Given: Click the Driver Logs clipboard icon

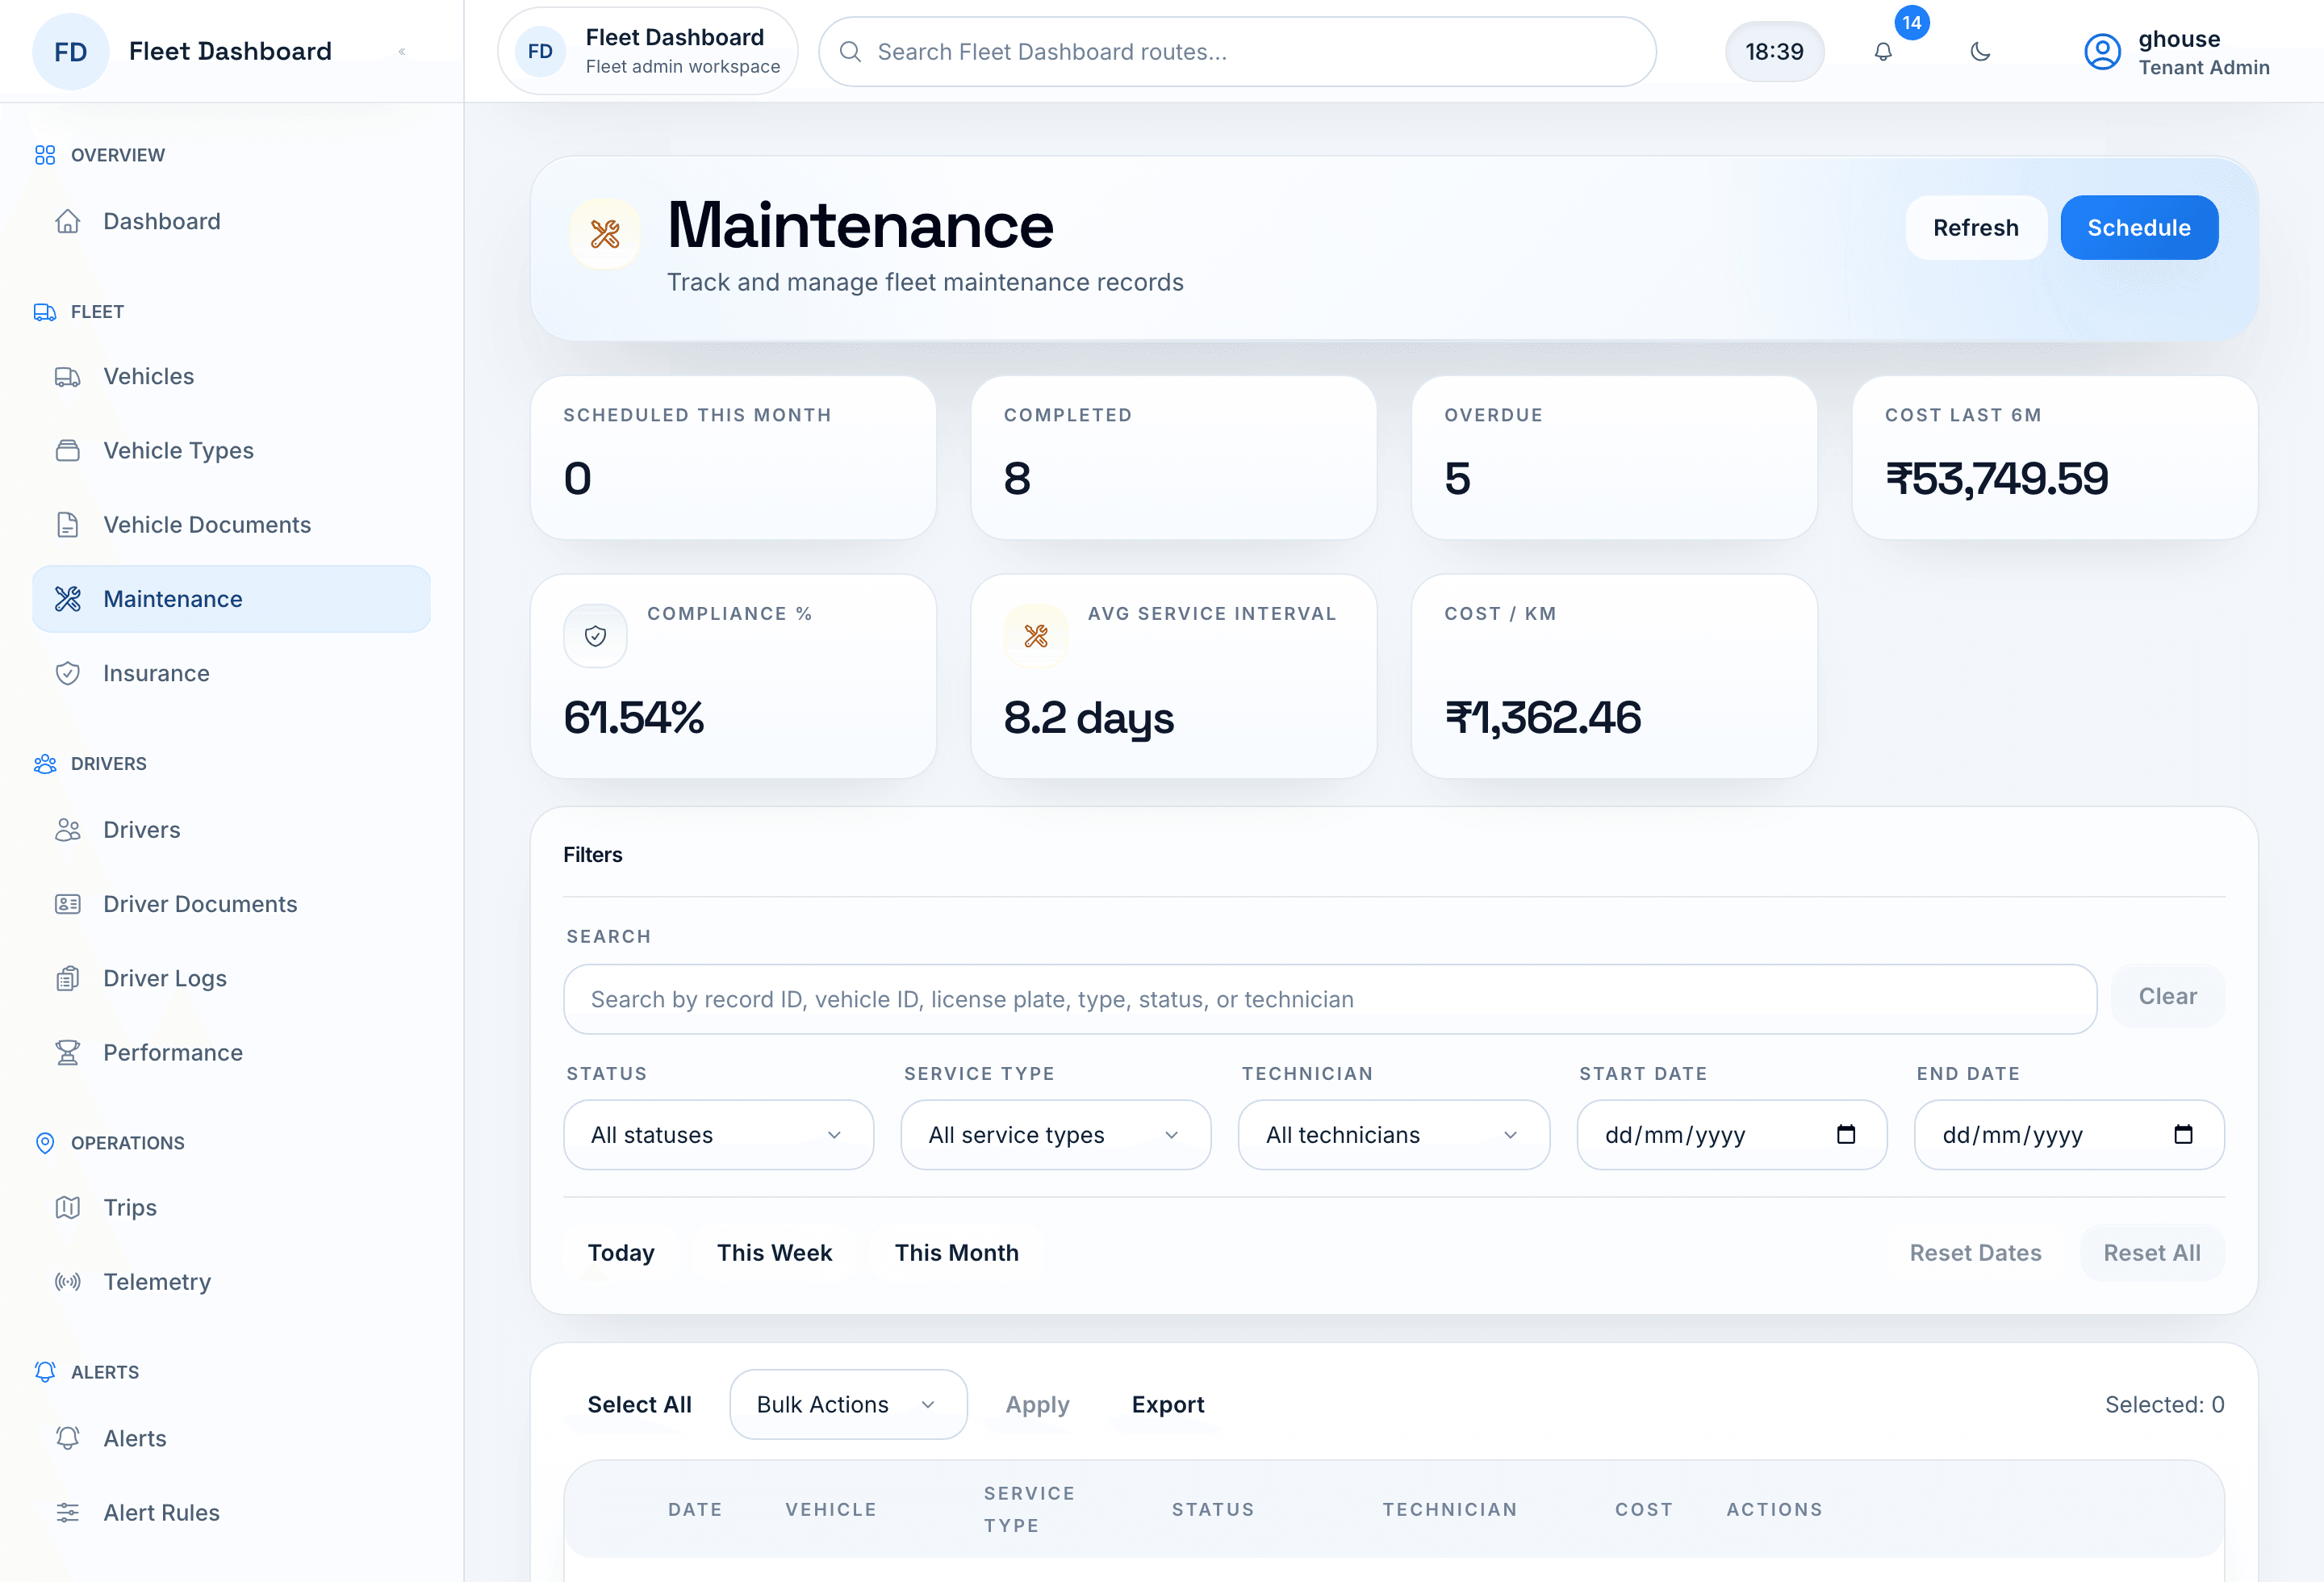Looking at the screenshot, I should 68,978.
